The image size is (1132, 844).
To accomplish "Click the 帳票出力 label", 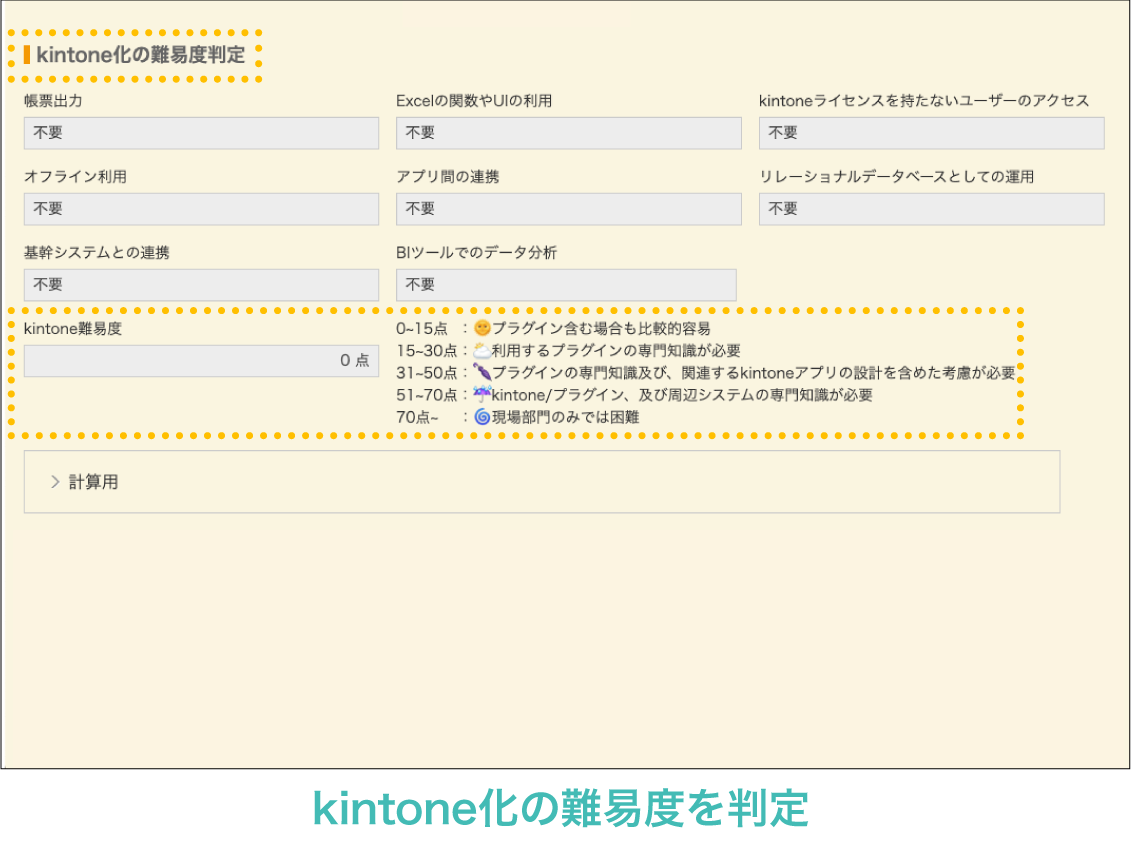I will [x=53, y=100].
